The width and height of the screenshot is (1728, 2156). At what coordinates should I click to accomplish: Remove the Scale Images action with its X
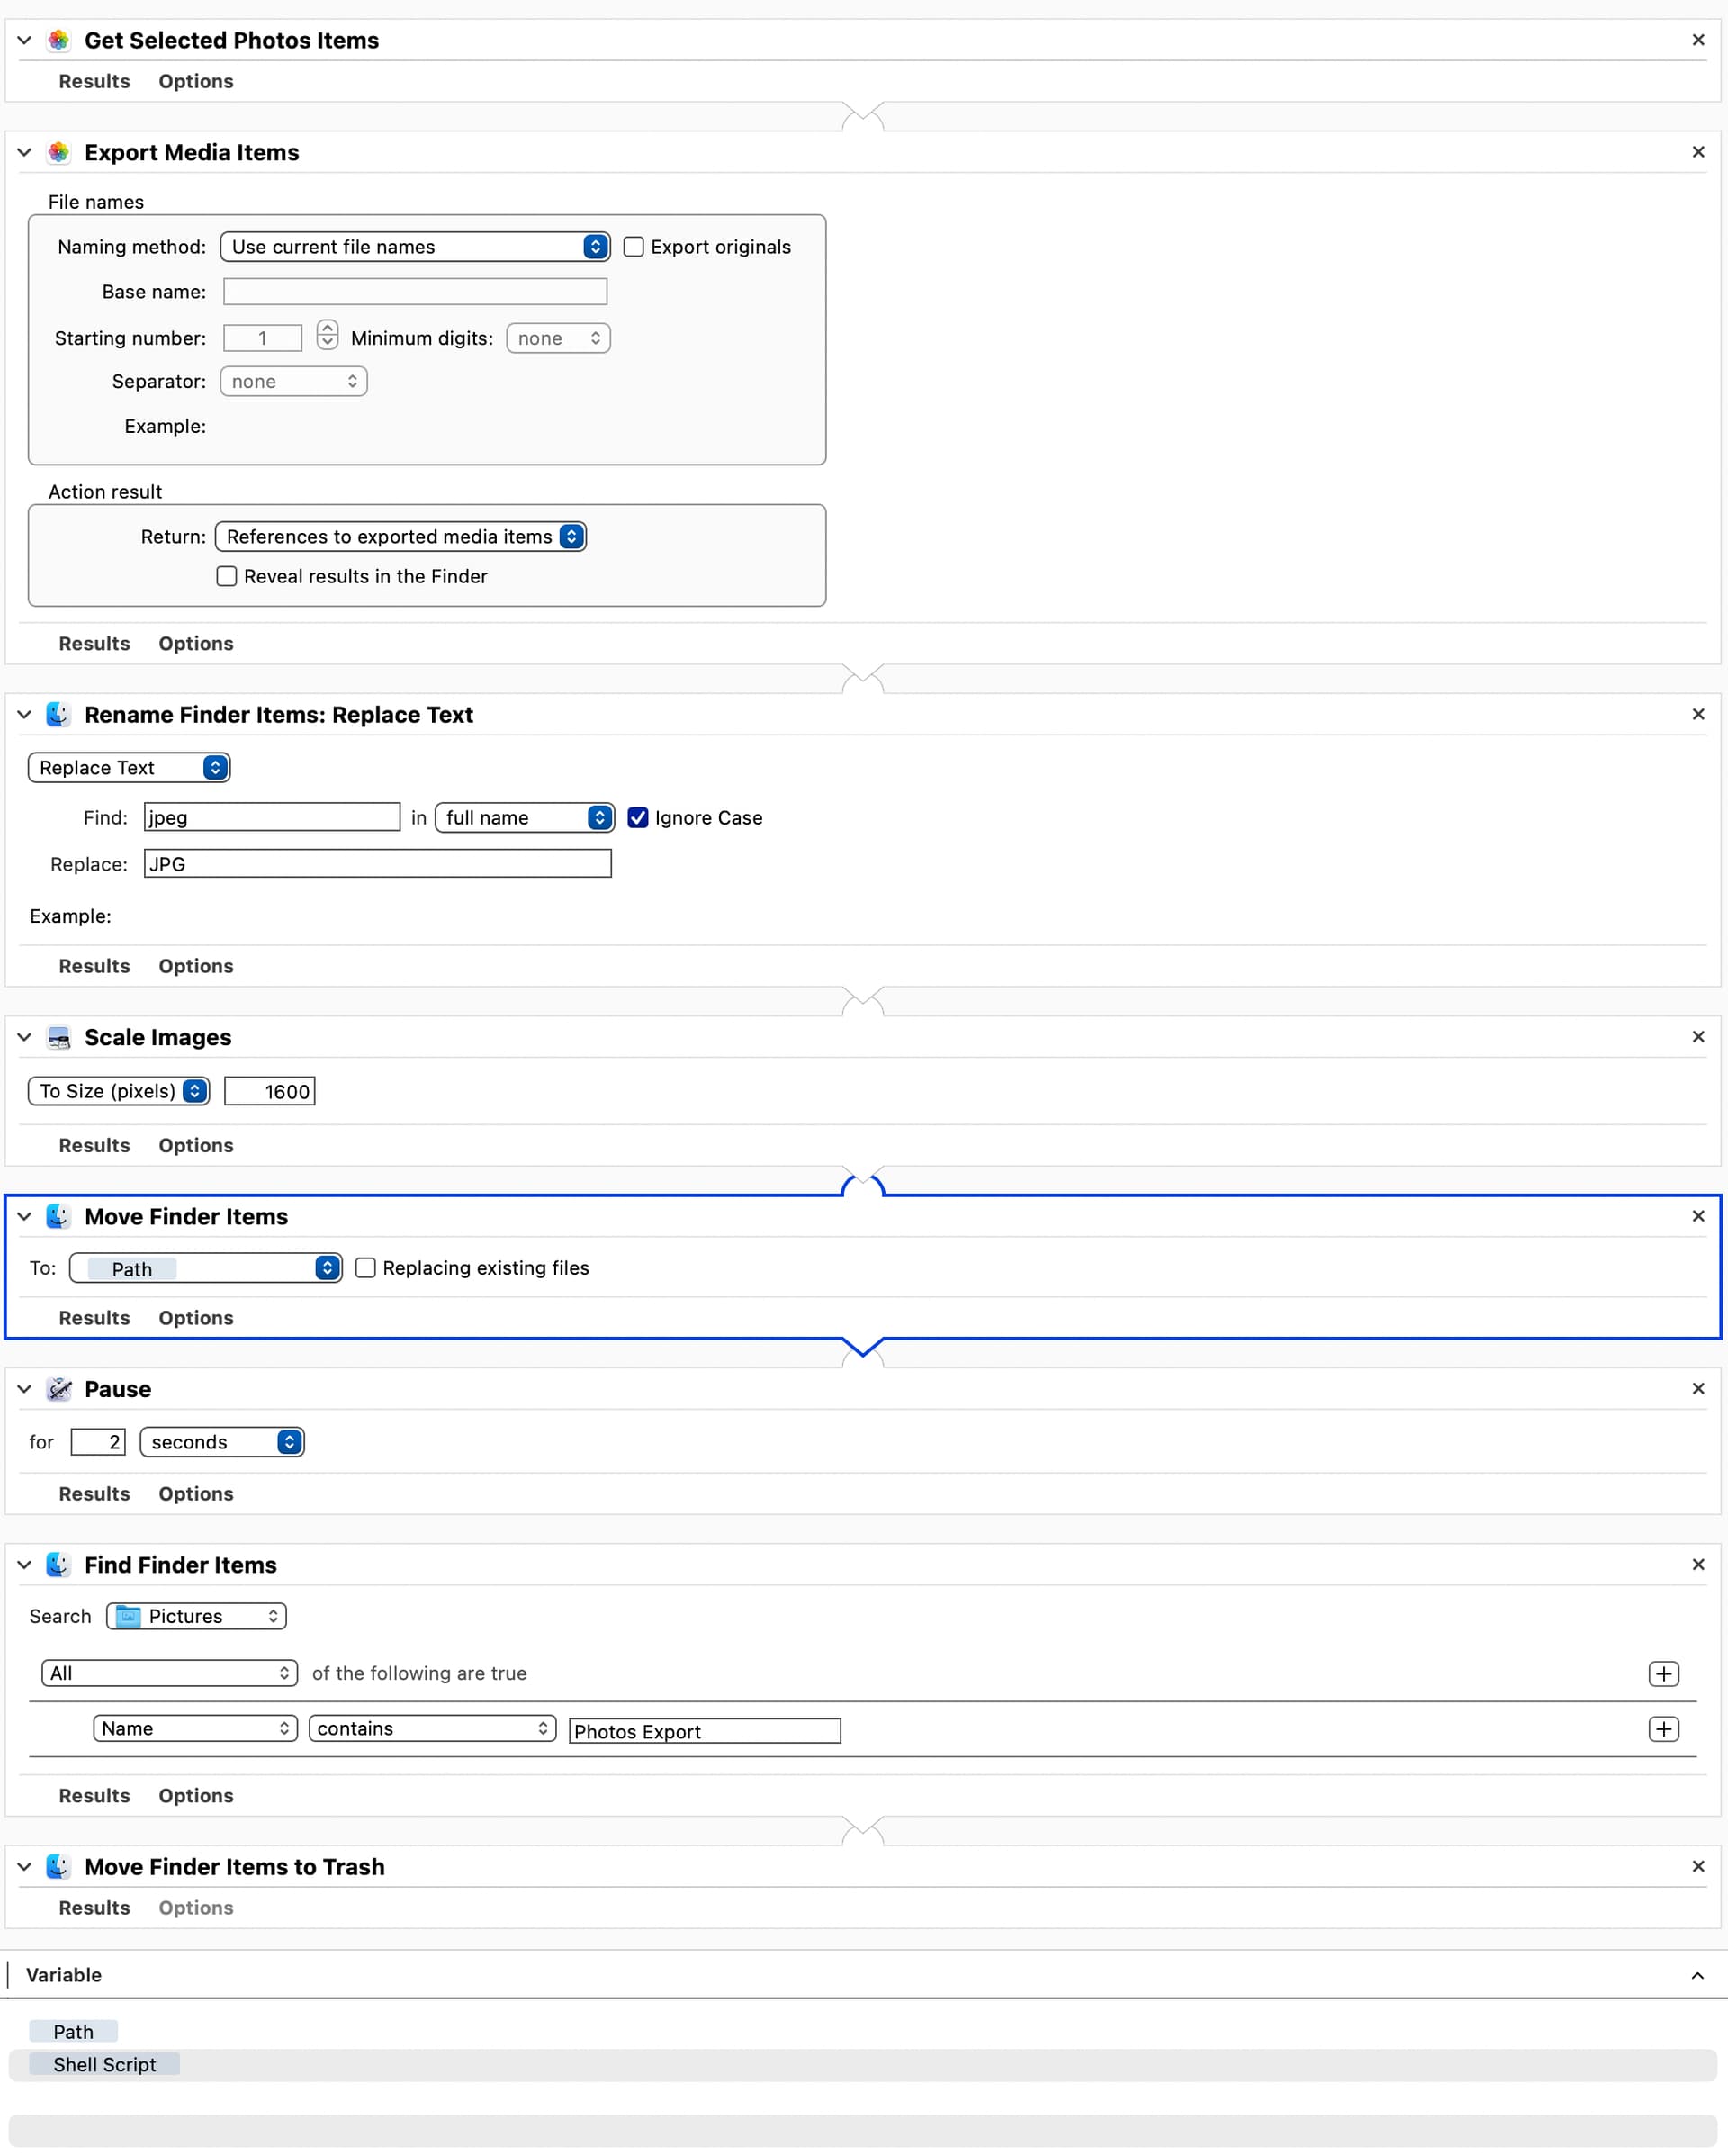[x=1698, y=1037]
